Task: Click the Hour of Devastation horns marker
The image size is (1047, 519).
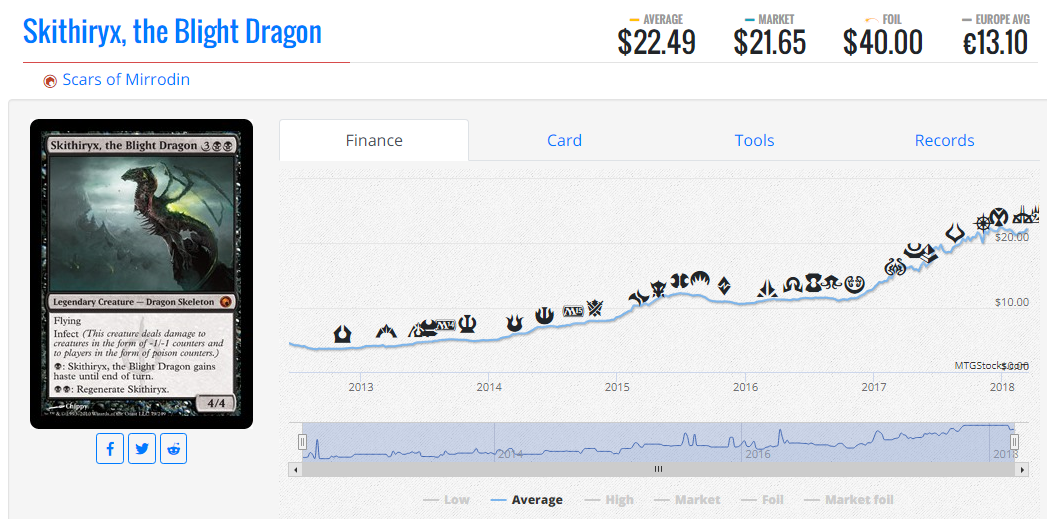Action: coord(956,232)
